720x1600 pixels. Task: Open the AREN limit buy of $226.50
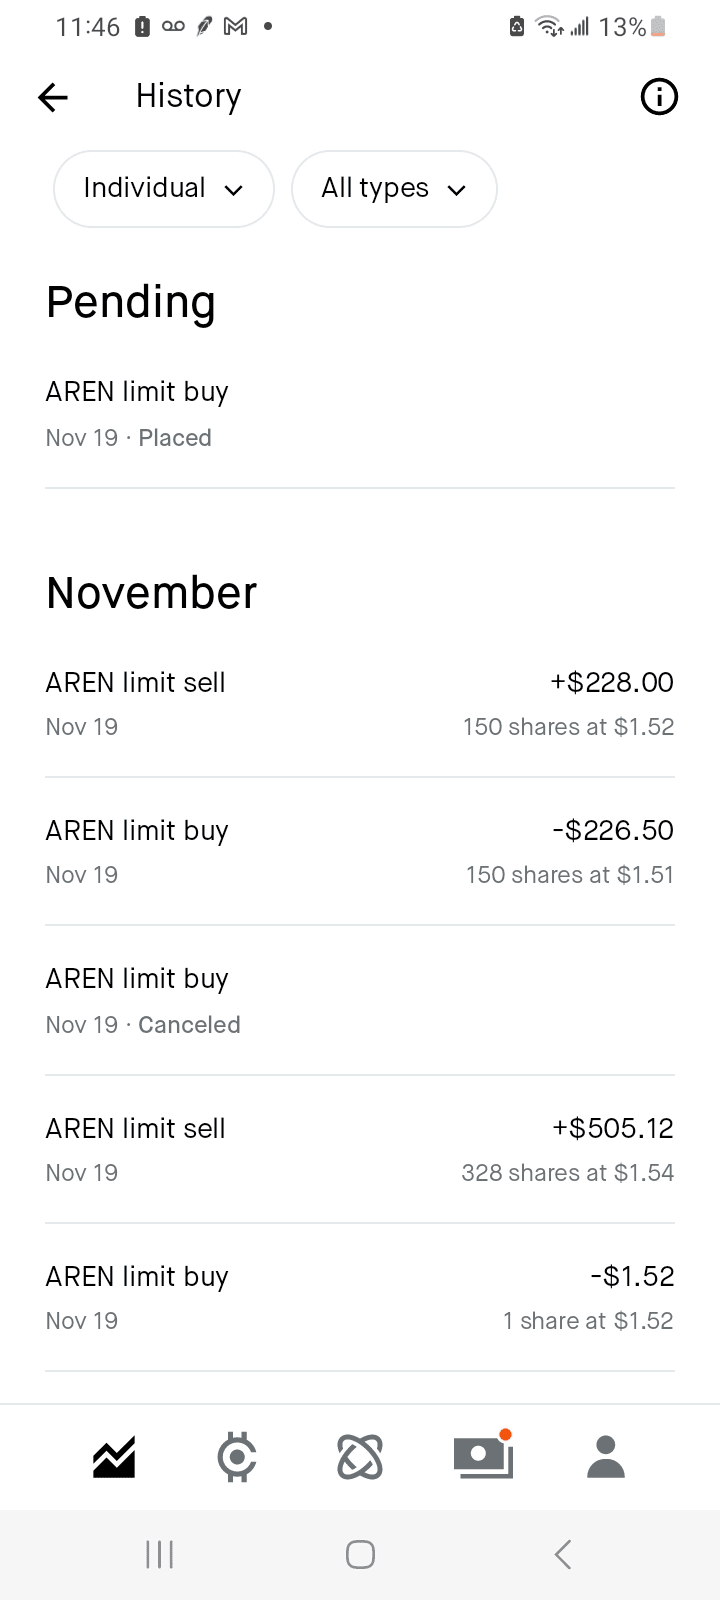[x=360, y=852]
